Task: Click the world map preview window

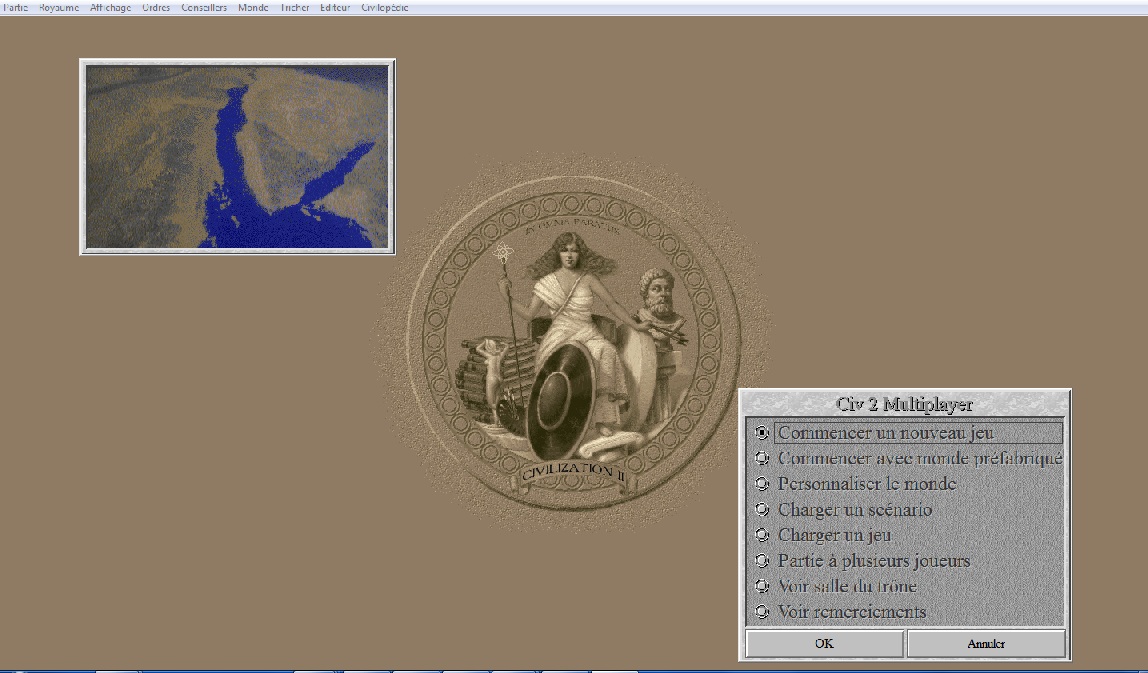Action: click(237, 157)
